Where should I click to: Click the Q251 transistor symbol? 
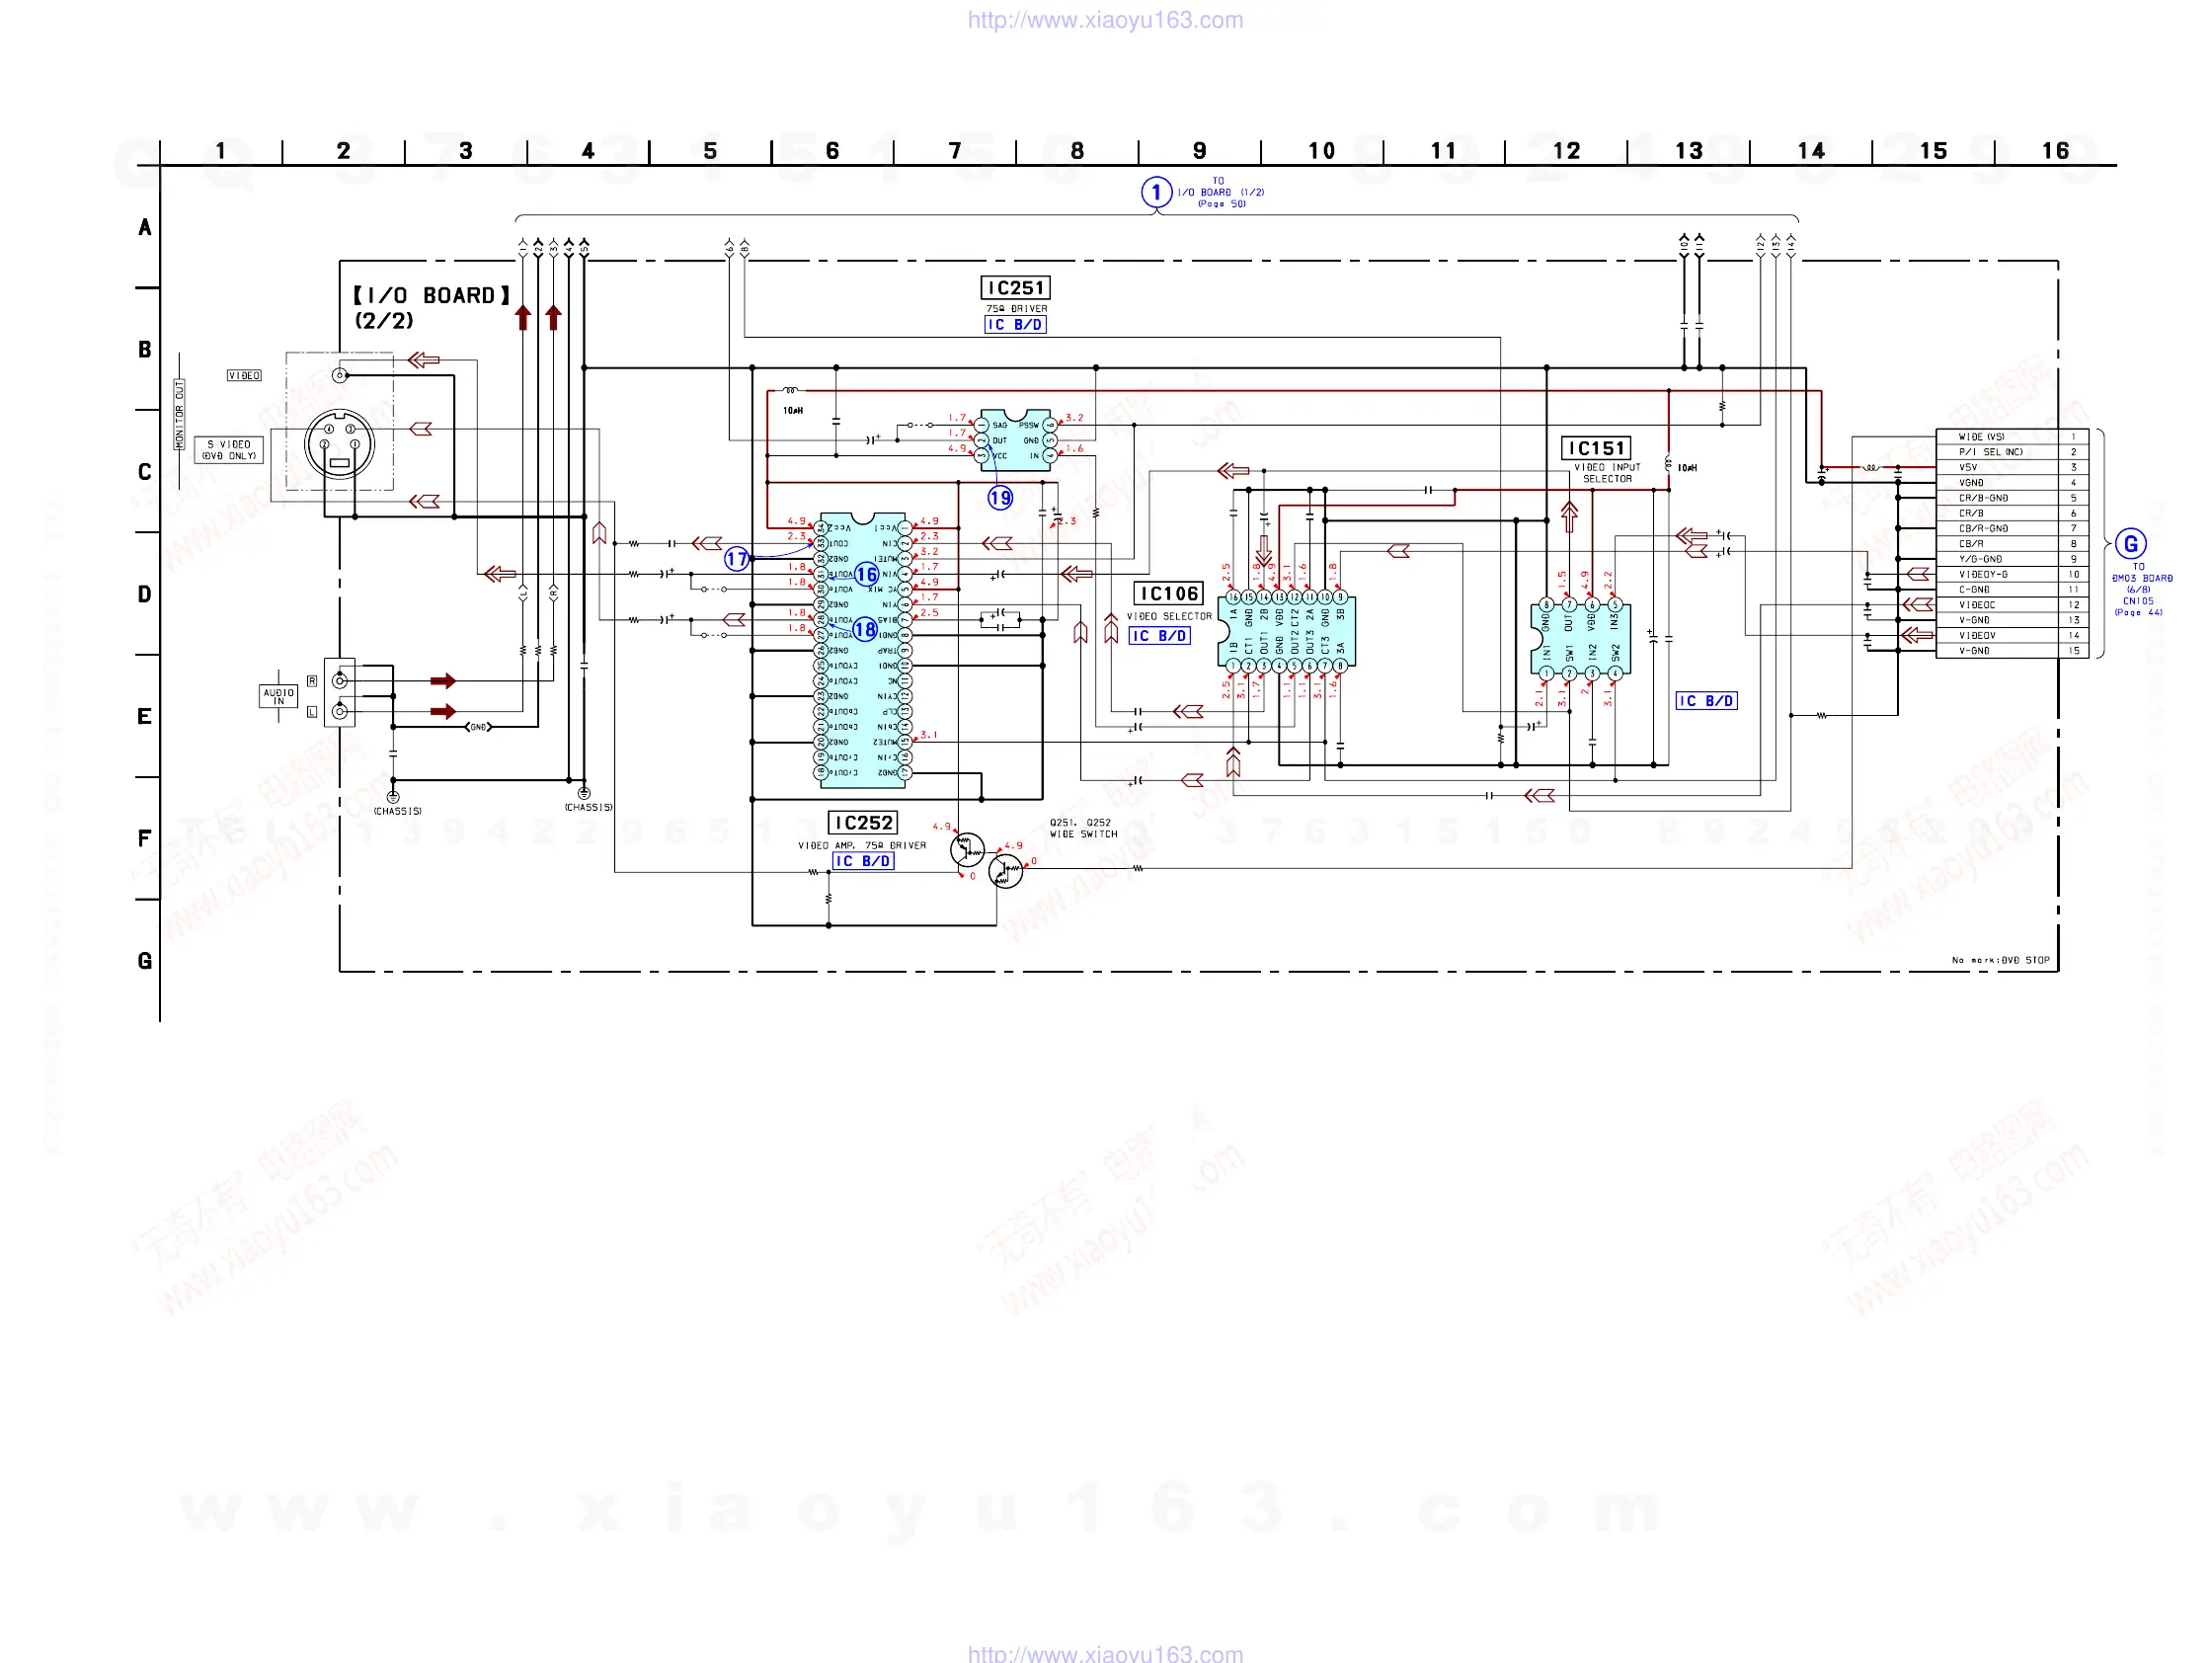[967, 850]
